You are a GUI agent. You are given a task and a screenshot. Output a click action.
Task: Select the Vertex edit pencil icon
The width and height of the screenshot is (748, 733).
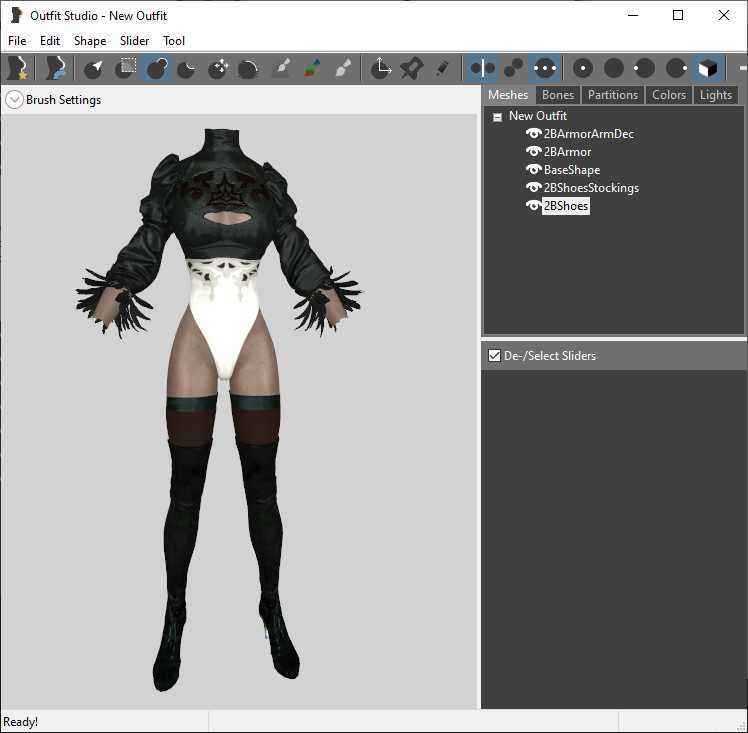442,68
